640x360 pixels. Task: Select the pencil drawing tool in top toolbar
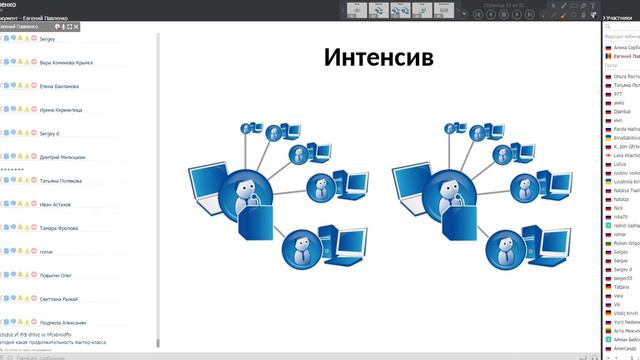tap(564, 5)
